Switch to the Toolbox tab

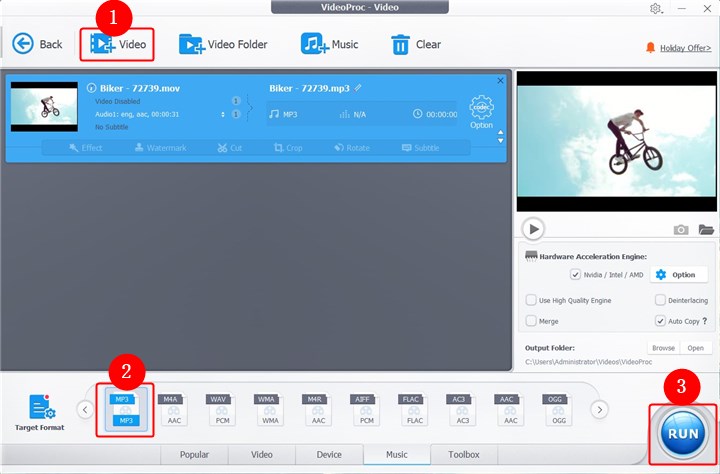tap(464, 455)
